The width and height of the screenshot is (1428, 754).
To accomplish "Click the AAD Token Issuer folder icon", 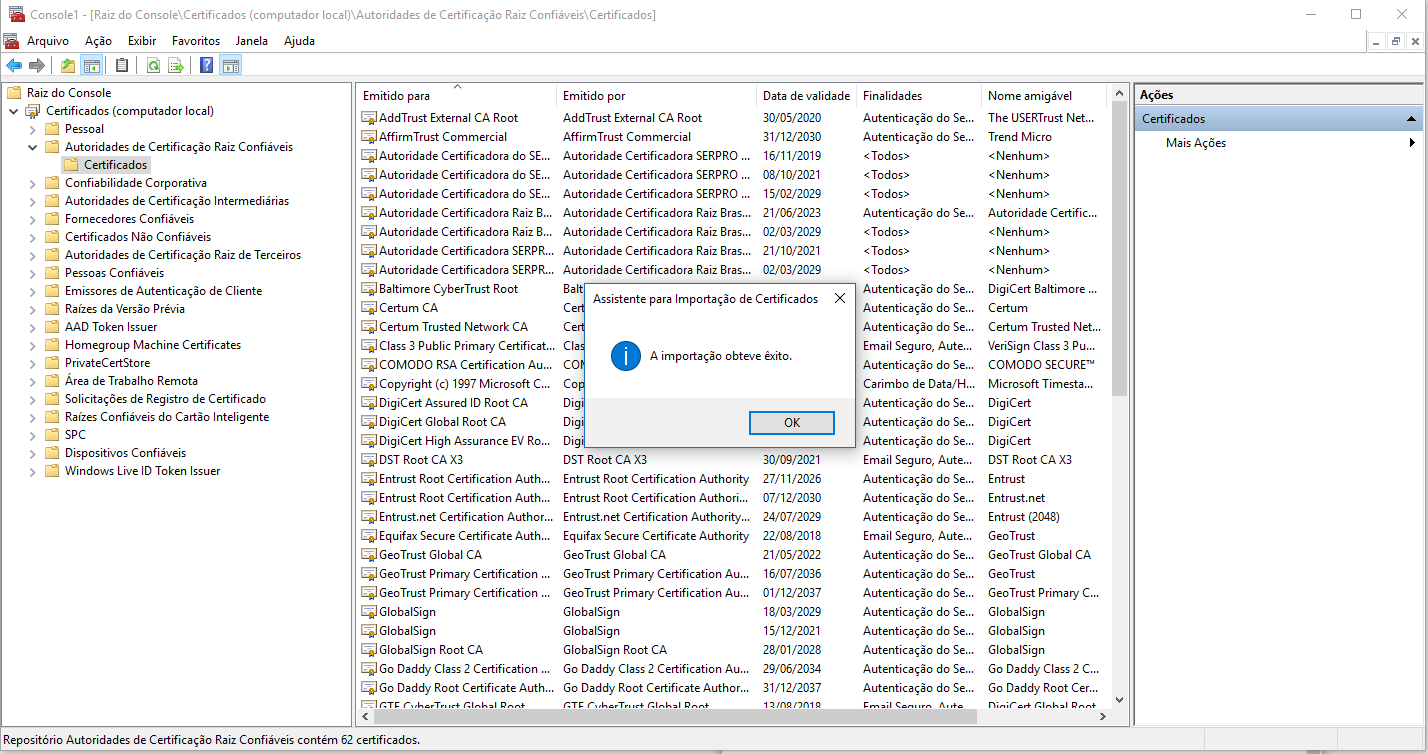I will (x=52, y=327).
